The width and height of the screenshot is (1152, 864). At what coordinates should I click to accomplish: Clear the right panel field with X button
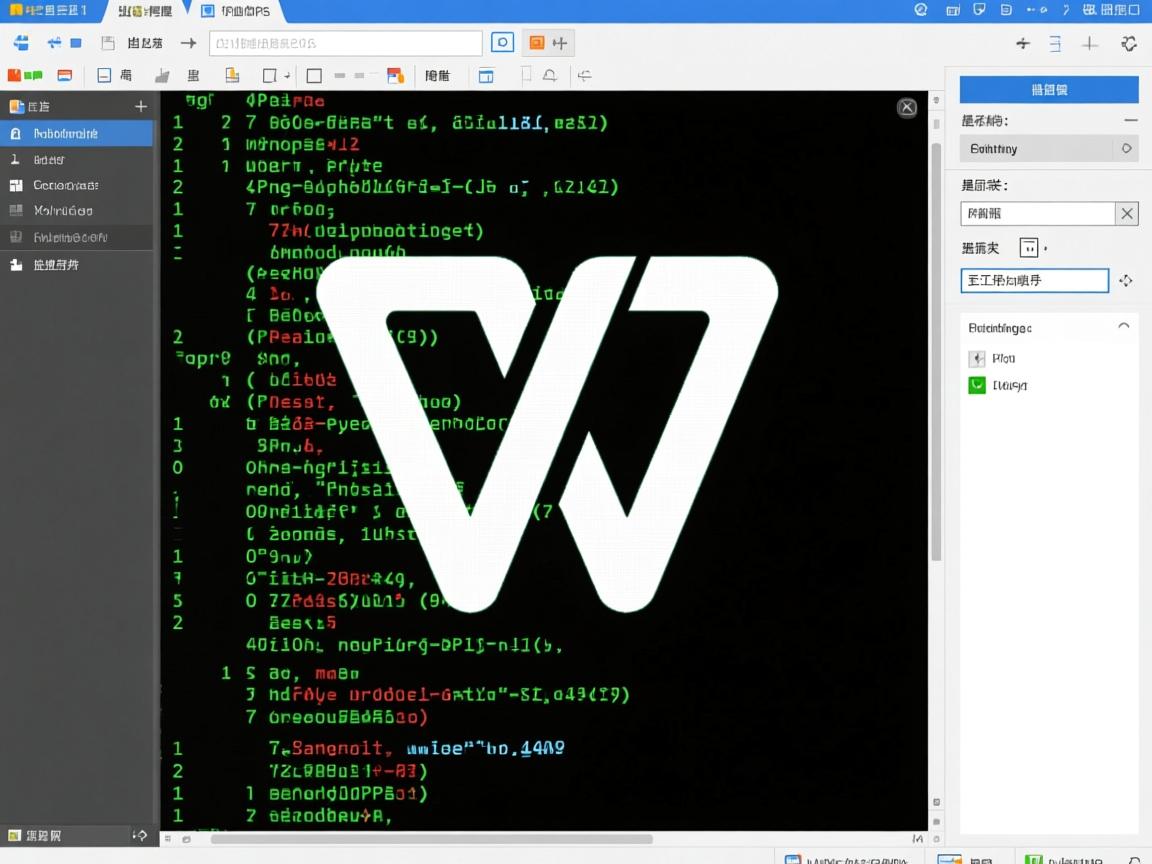(x=1127, y=213)
